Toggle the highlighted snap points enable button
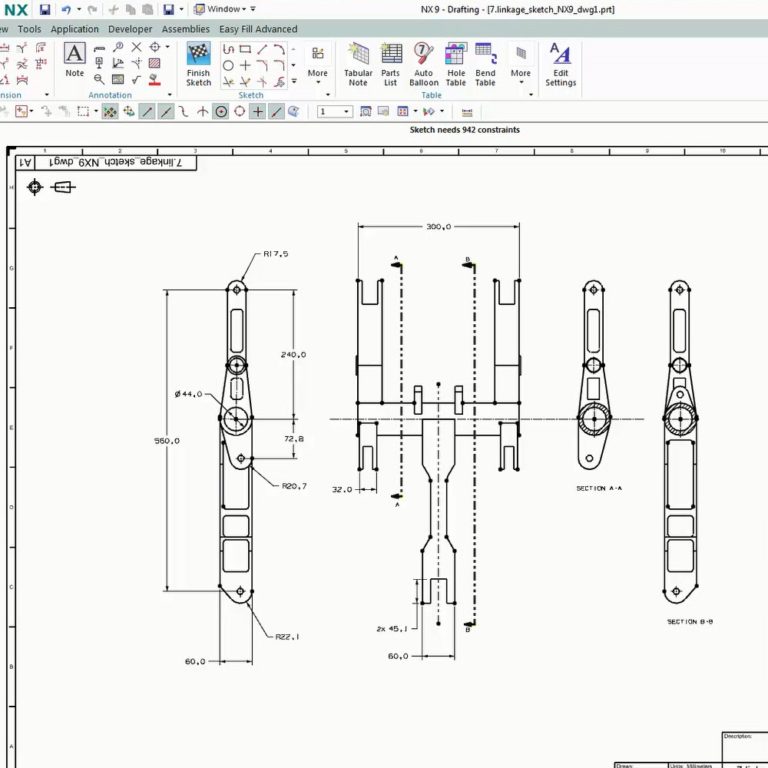Screen dimensions: 768x768 110,112
